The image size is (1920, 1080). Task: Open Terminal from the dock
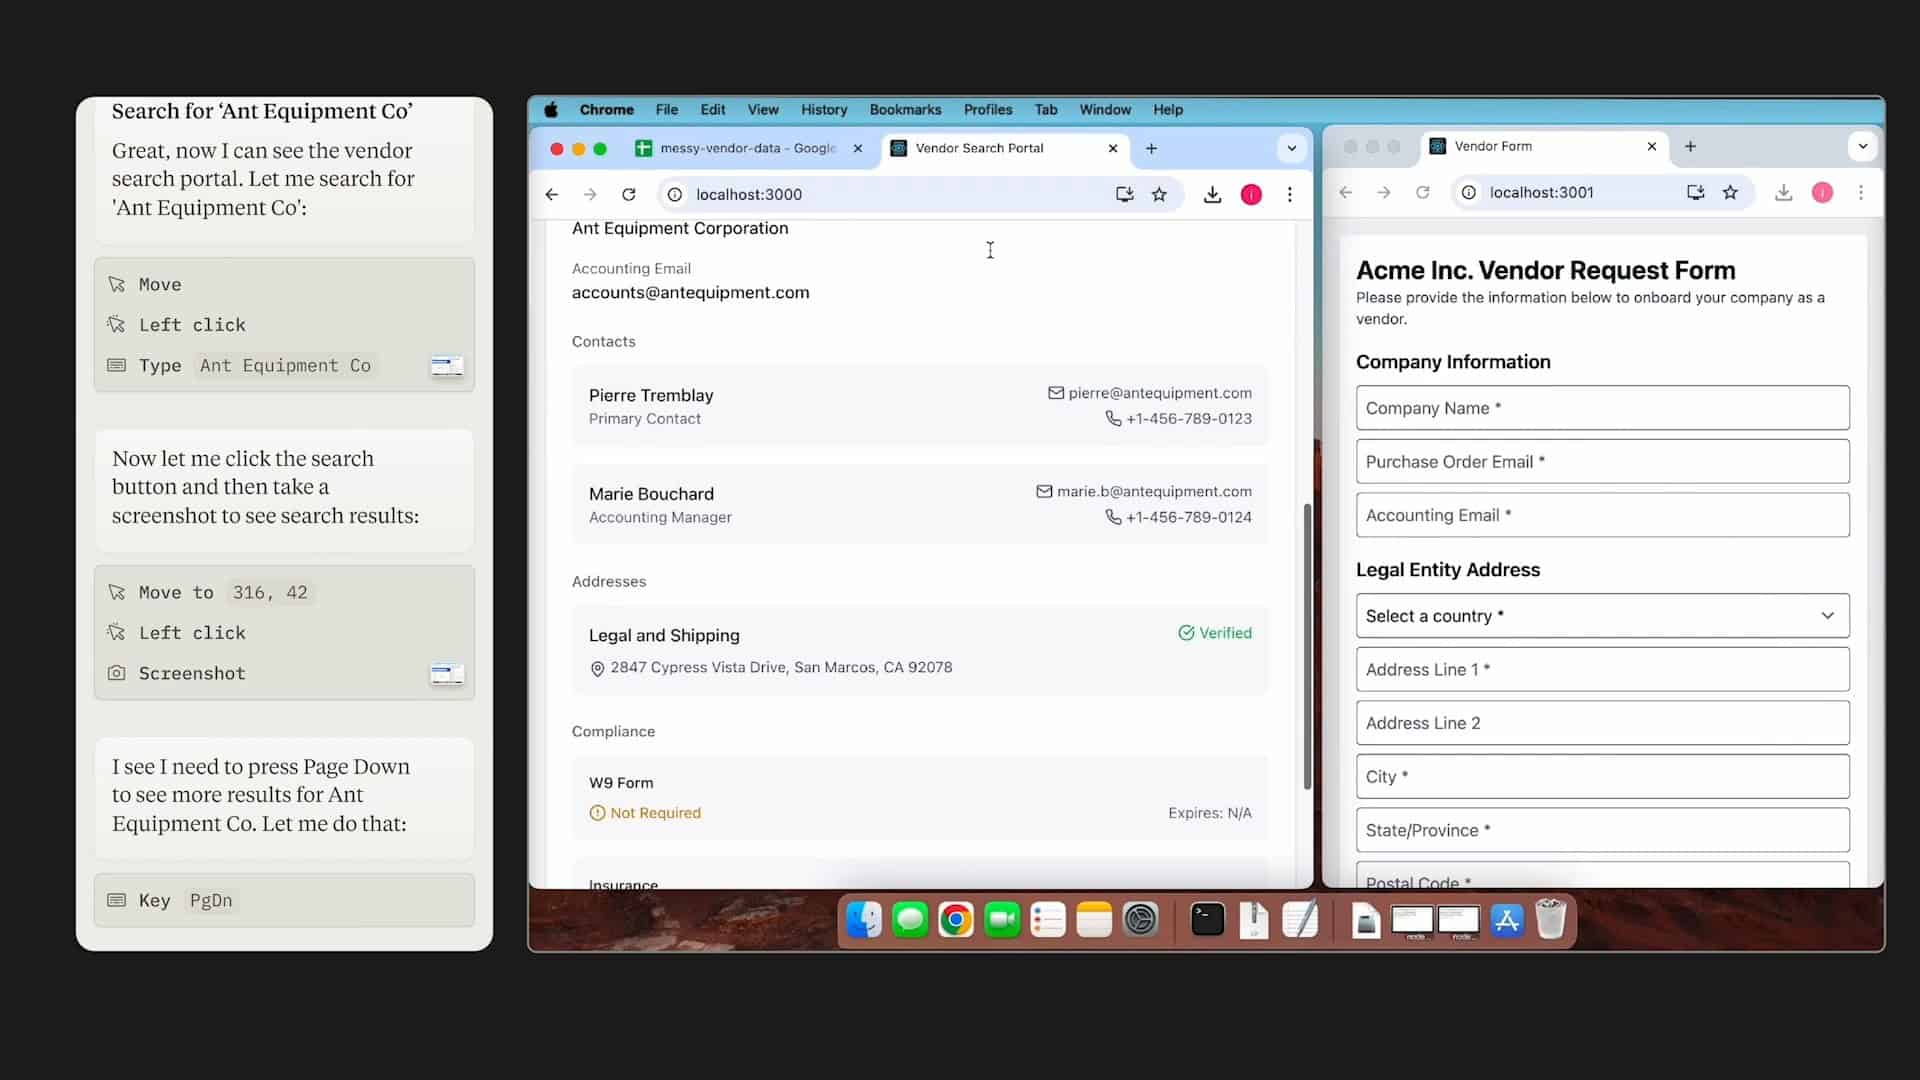[1207, 919]
